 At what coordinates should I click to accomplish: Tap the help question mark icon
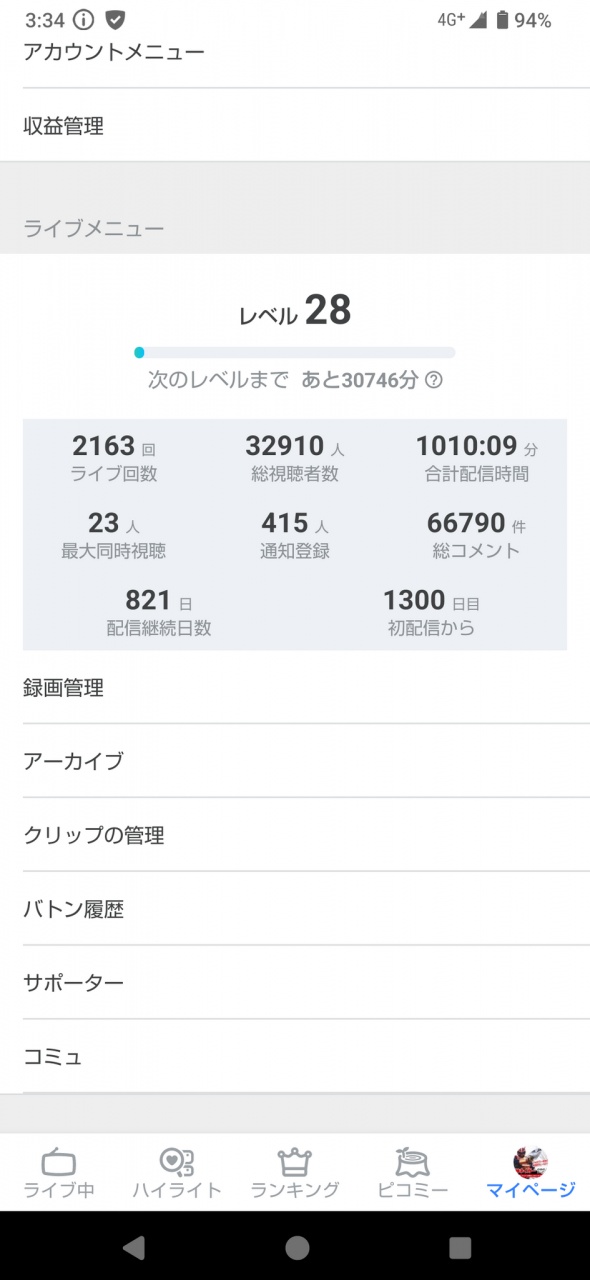click(x=434, y=380)
